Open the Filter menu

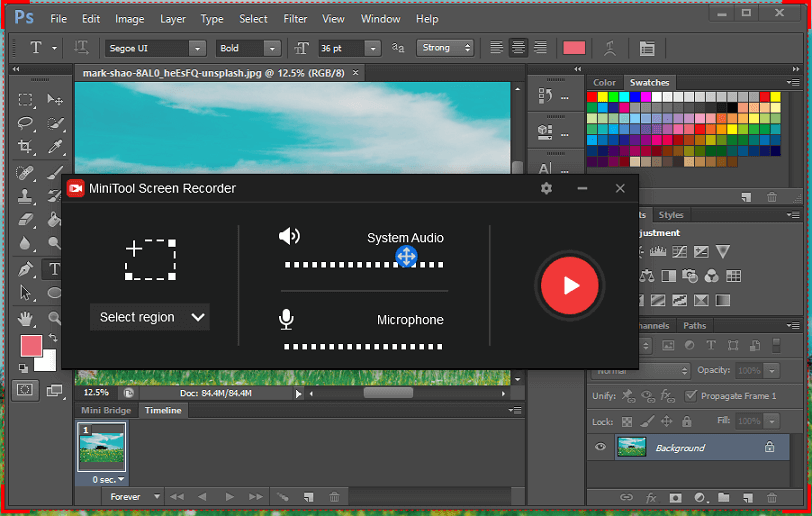[x=295, y=19]
